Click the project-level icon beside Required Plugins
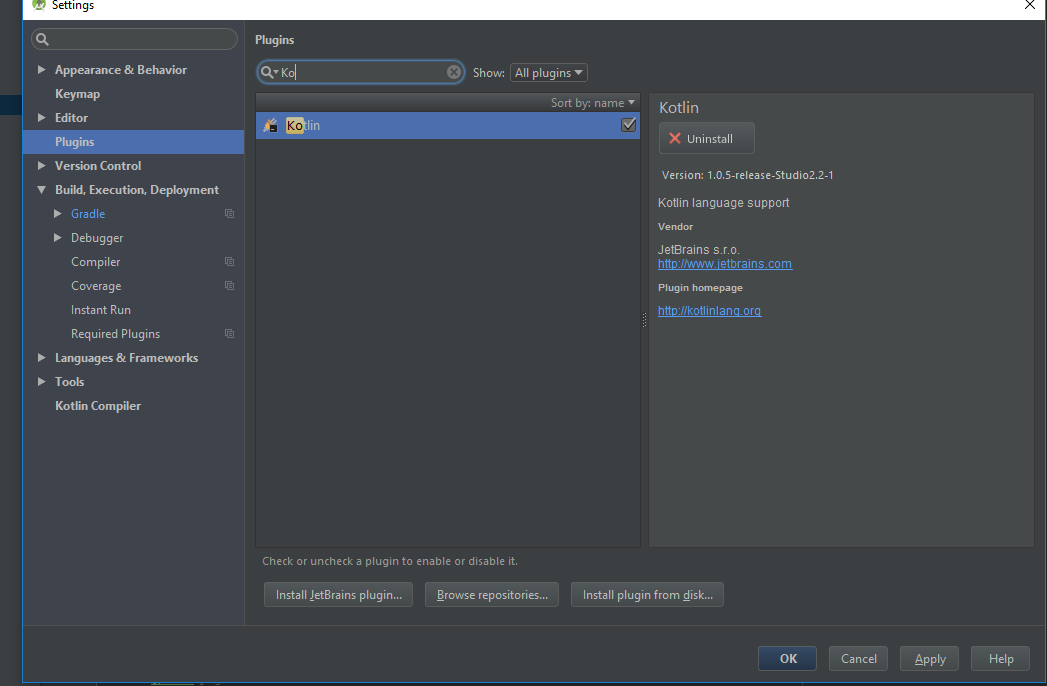 [x=229, y=334]
